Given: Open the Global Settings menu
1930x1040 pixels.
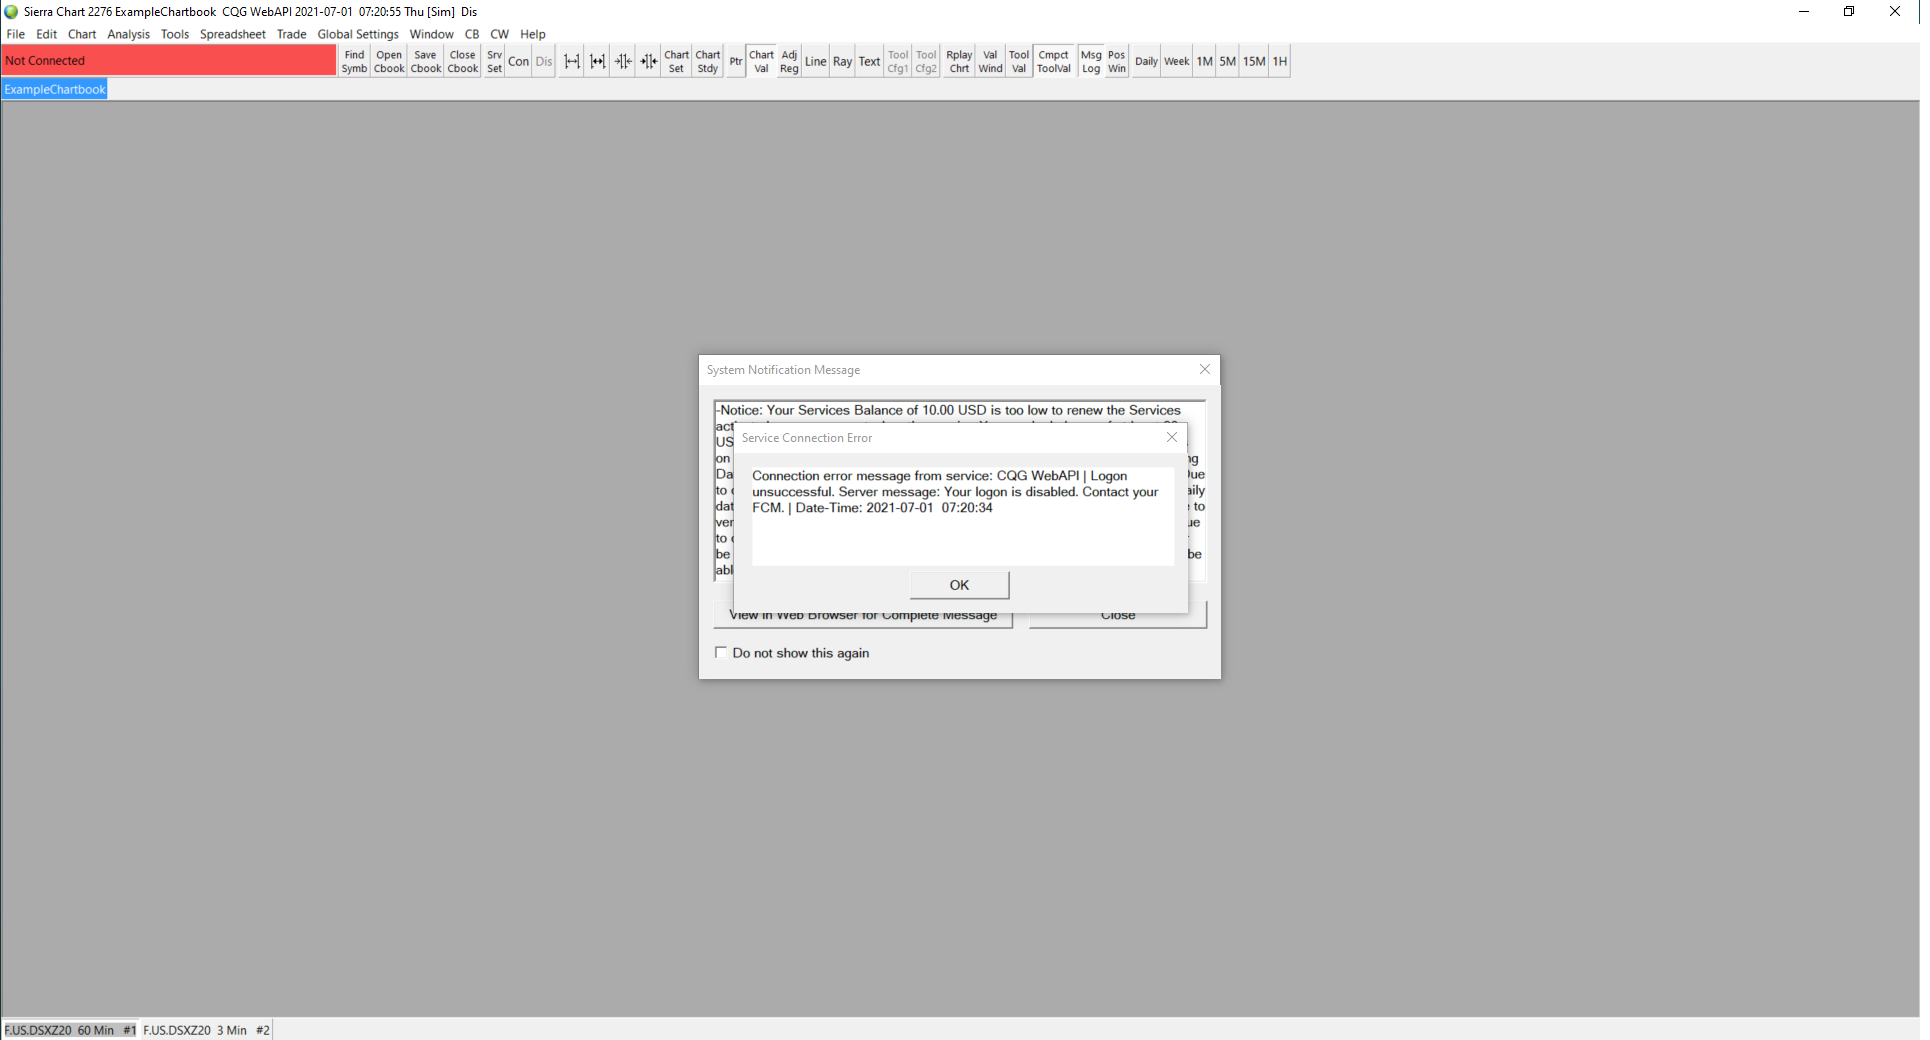Looking at the screenshot, I should pyautogui.click(x=358, y=34).
